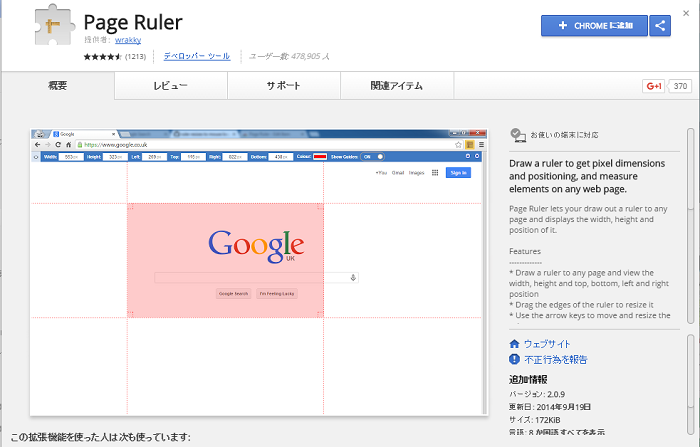
Task: Open the サポート tab
Action: 284,86
